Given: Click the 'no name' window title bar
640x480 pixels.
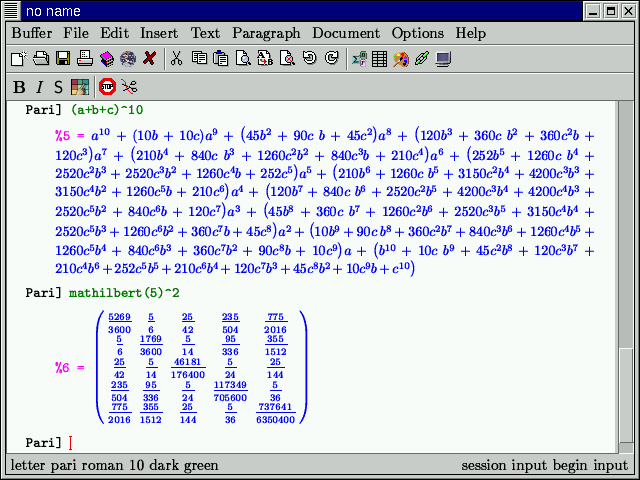Looking at the screenshot, I should (302, 11).
